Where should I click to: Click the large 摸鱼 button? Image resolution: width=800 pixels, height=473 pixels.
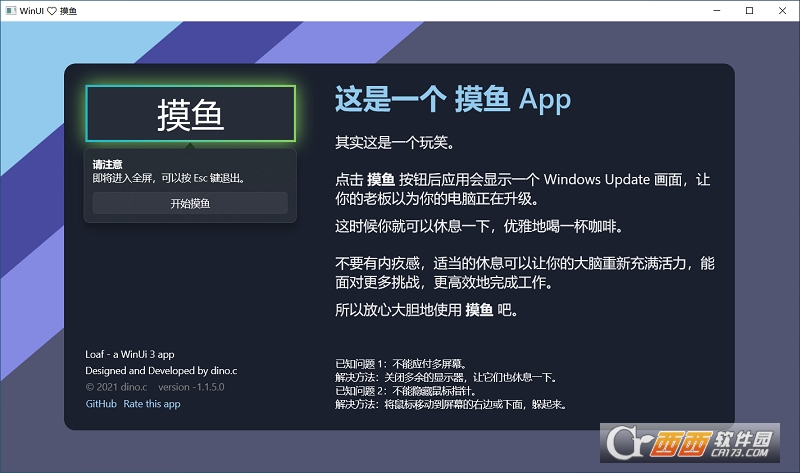(190, 113)
